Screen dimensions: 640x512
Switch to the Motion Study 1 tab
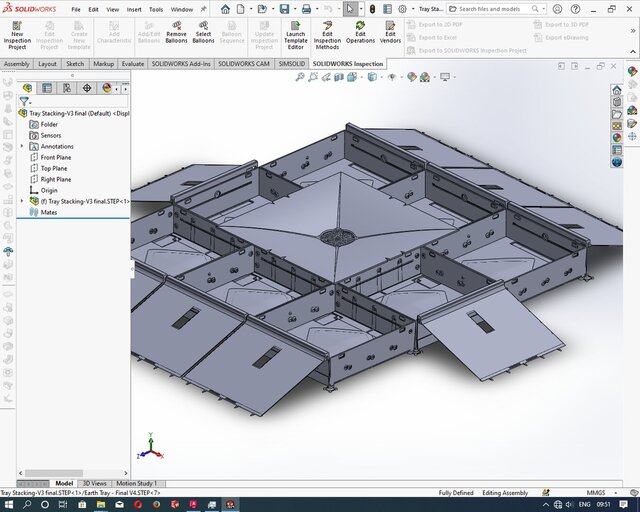[137, 483]
